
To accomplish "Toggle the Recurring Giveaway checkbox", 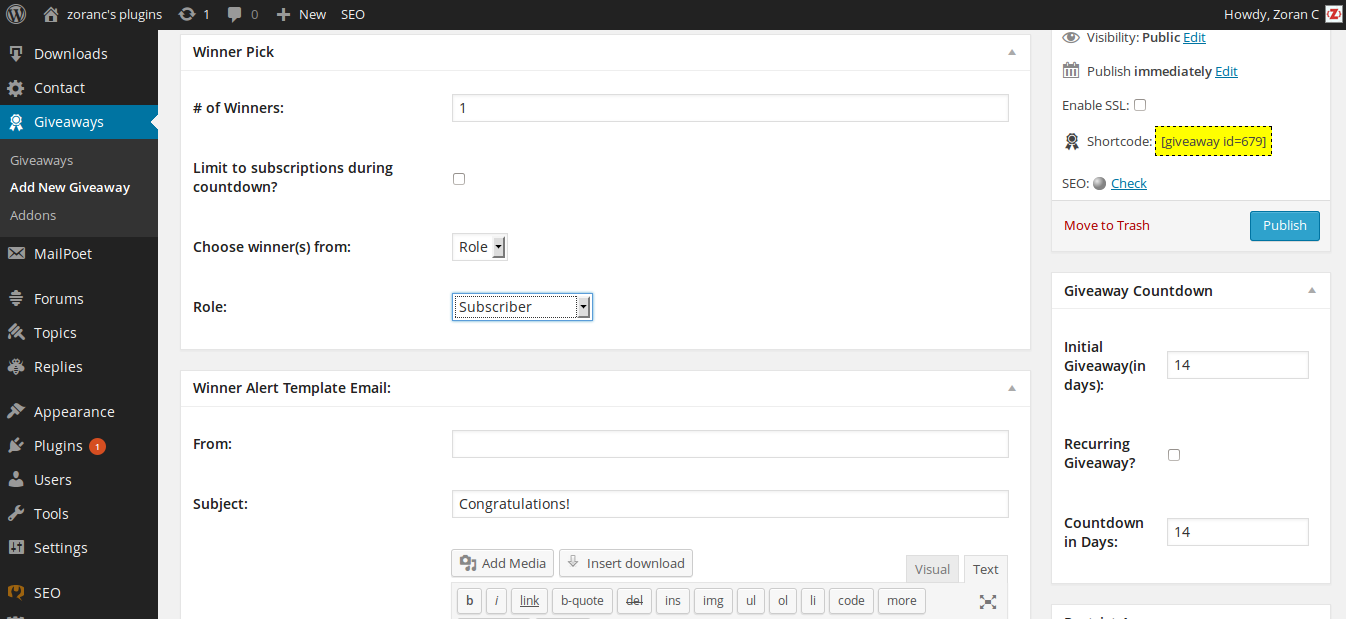I will 1174,454.
